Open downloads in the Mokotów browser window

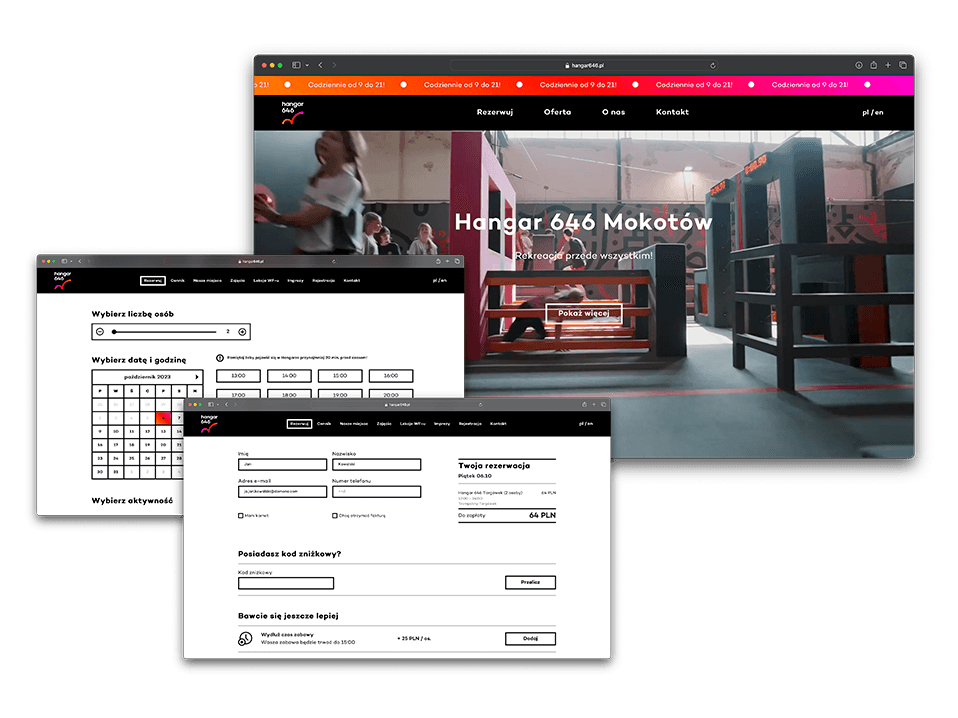click(858, 65)
